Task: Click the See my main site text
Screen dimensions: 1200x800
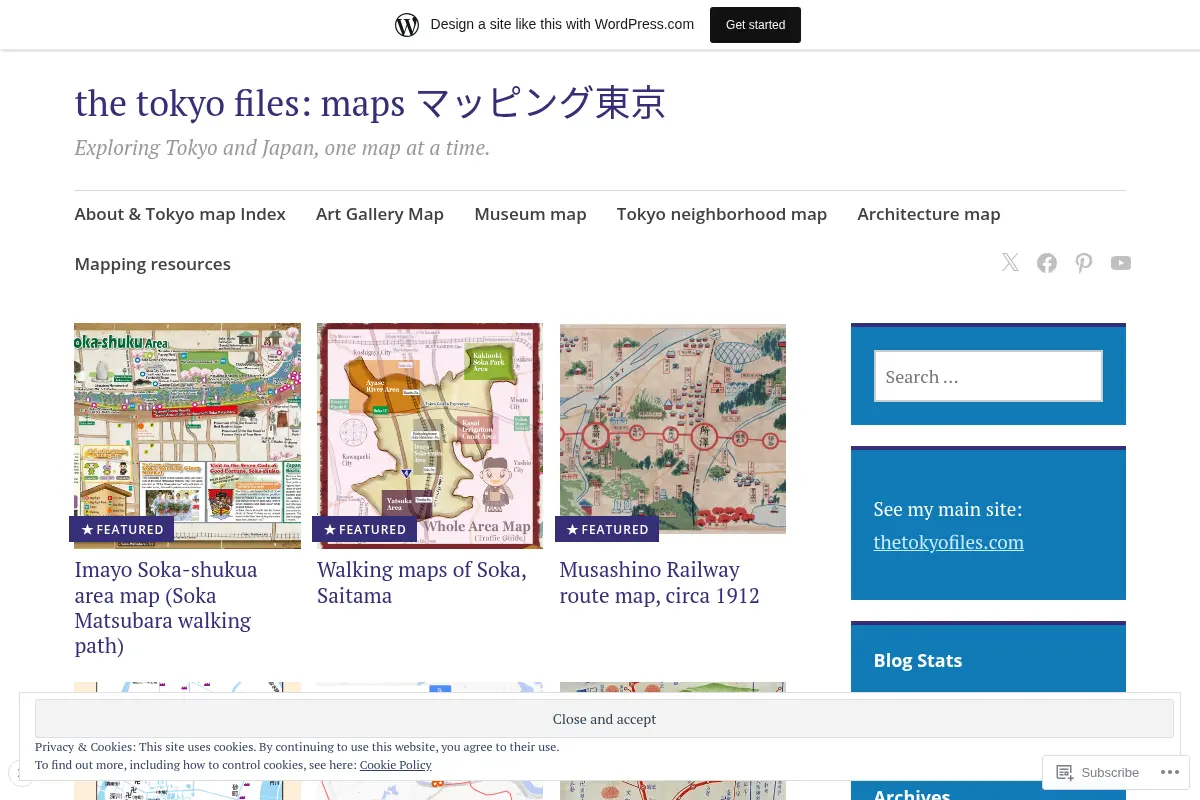Action: (948, 509)
